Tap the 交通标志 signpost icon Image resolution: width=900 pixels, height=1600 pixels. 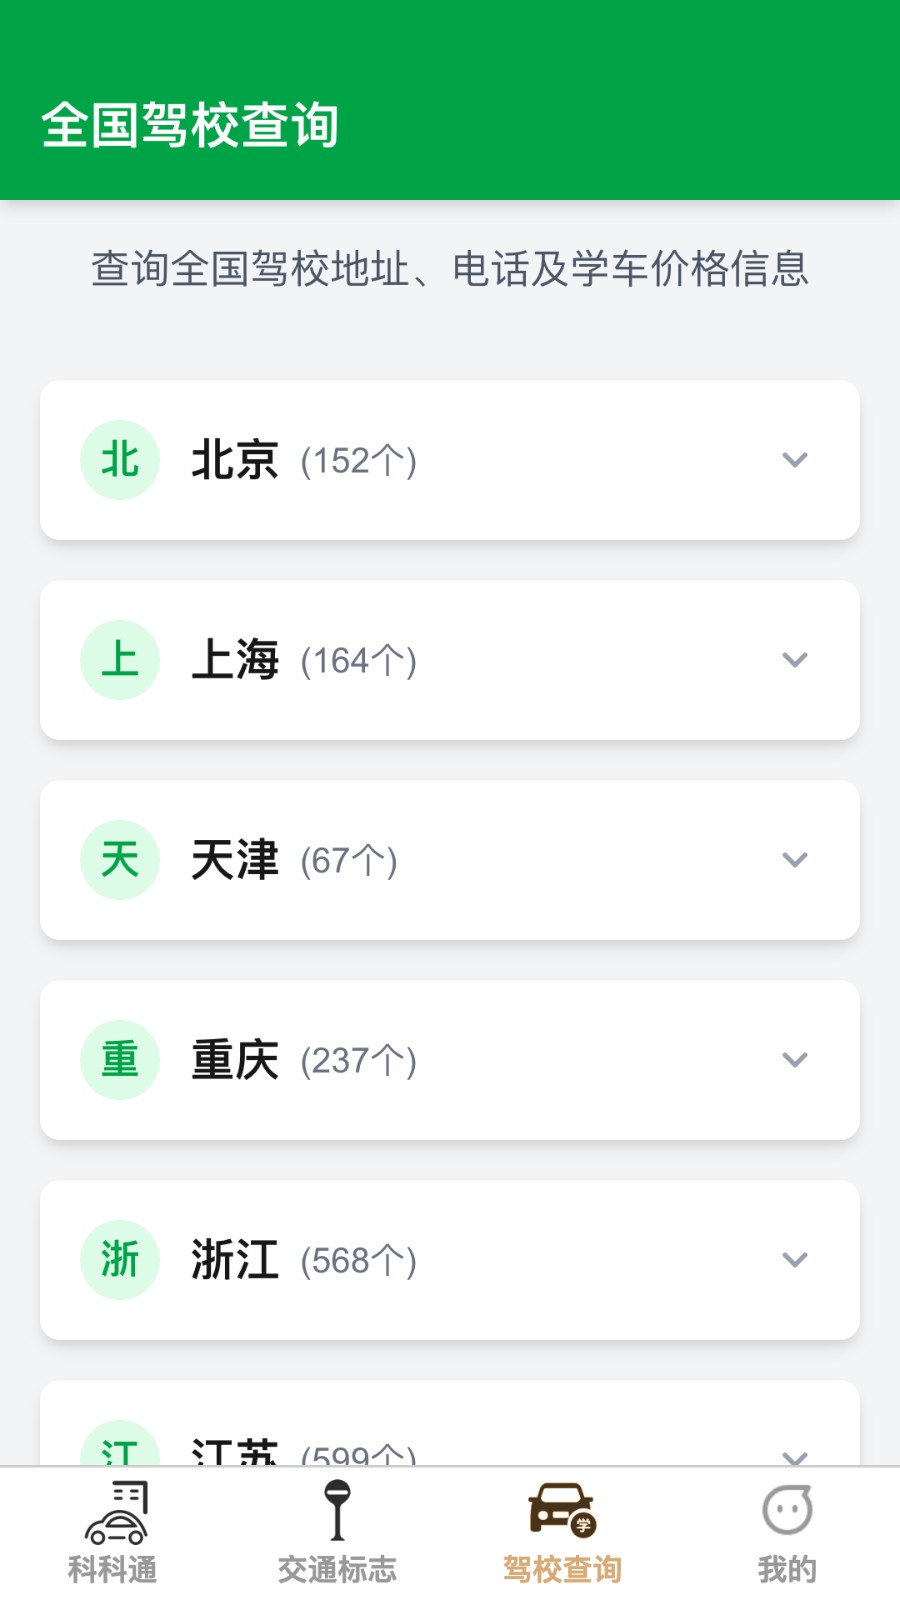point(338,1510)
